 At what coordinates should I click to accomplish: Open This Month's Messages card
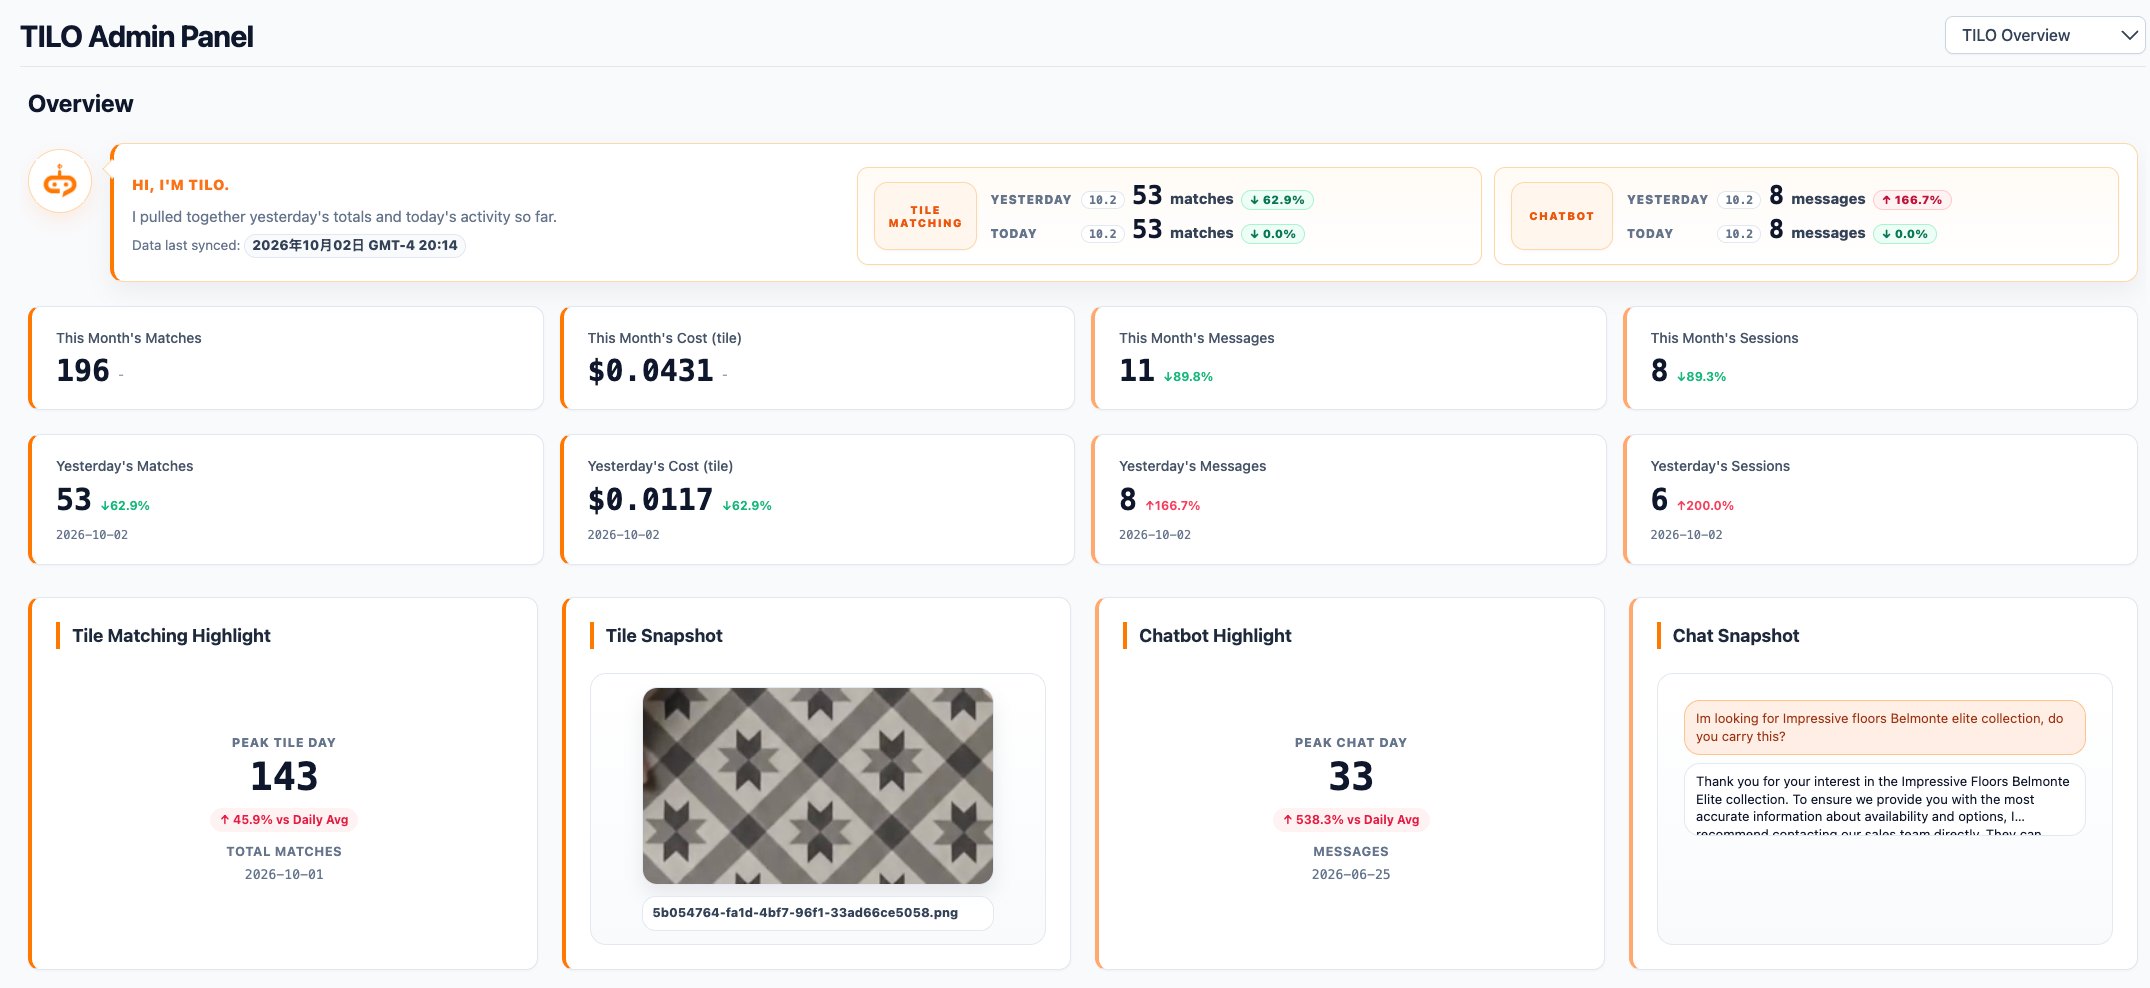click(x=1349, y=358)
